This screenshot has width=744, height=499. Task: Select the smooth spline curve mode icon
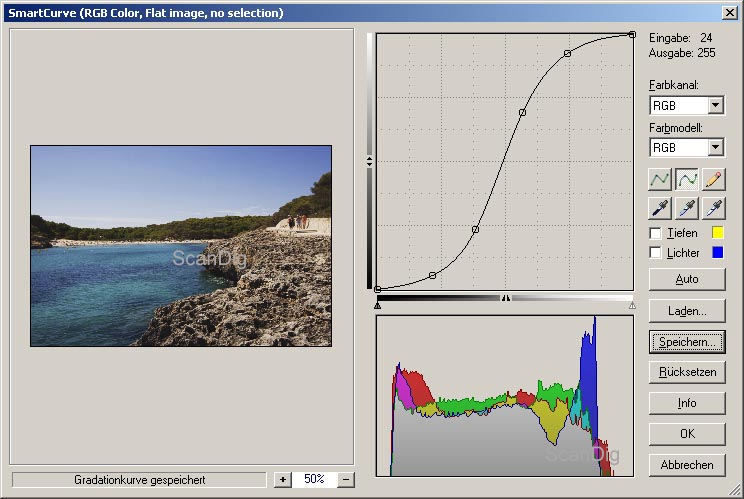[x=687, y=179]
